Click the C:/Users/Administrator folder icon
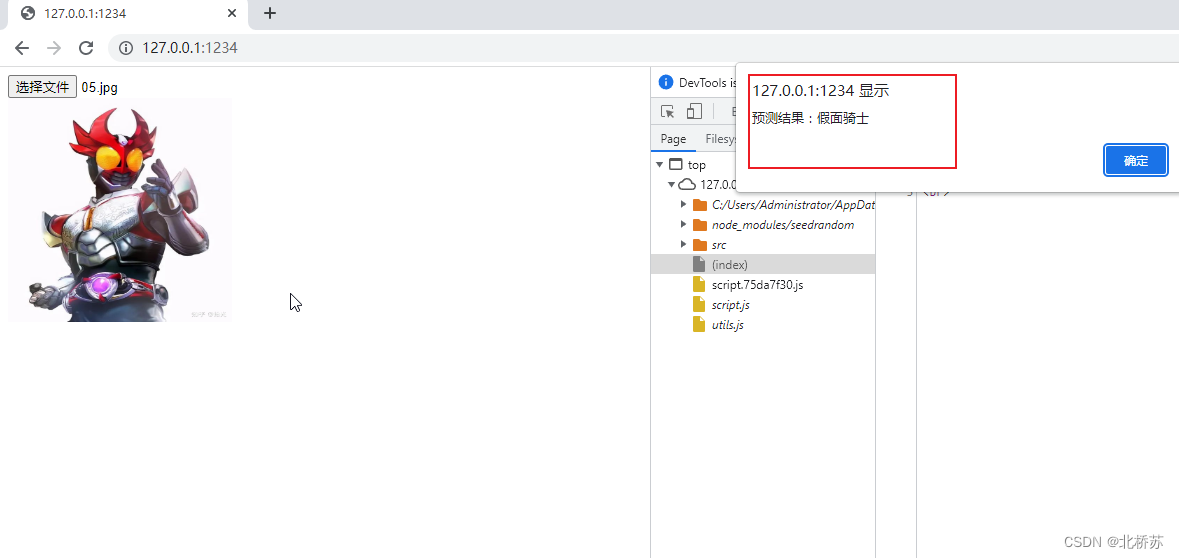1179x558 pixels. click(x=699, y=205)
